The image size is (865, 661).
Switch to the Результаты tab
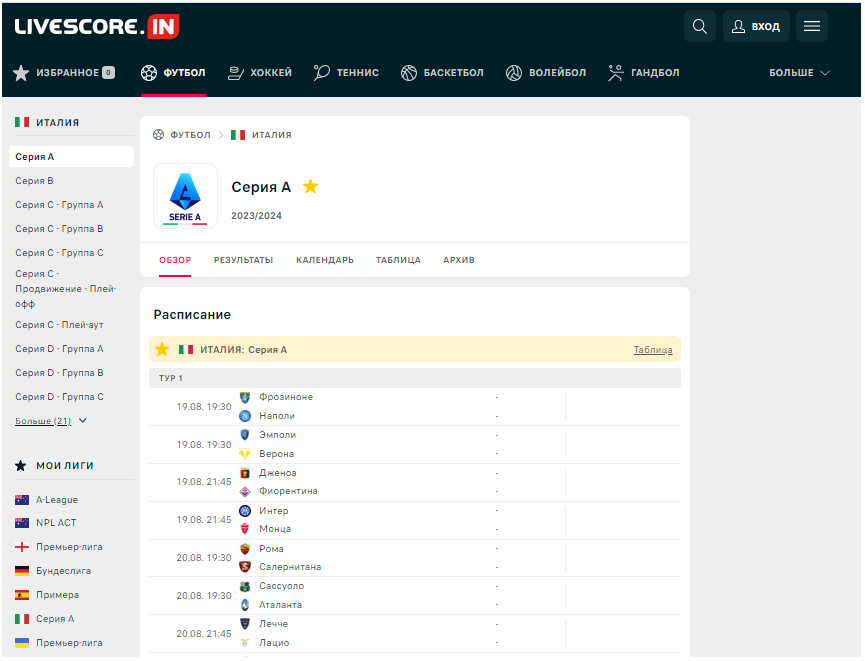(243, 260)
